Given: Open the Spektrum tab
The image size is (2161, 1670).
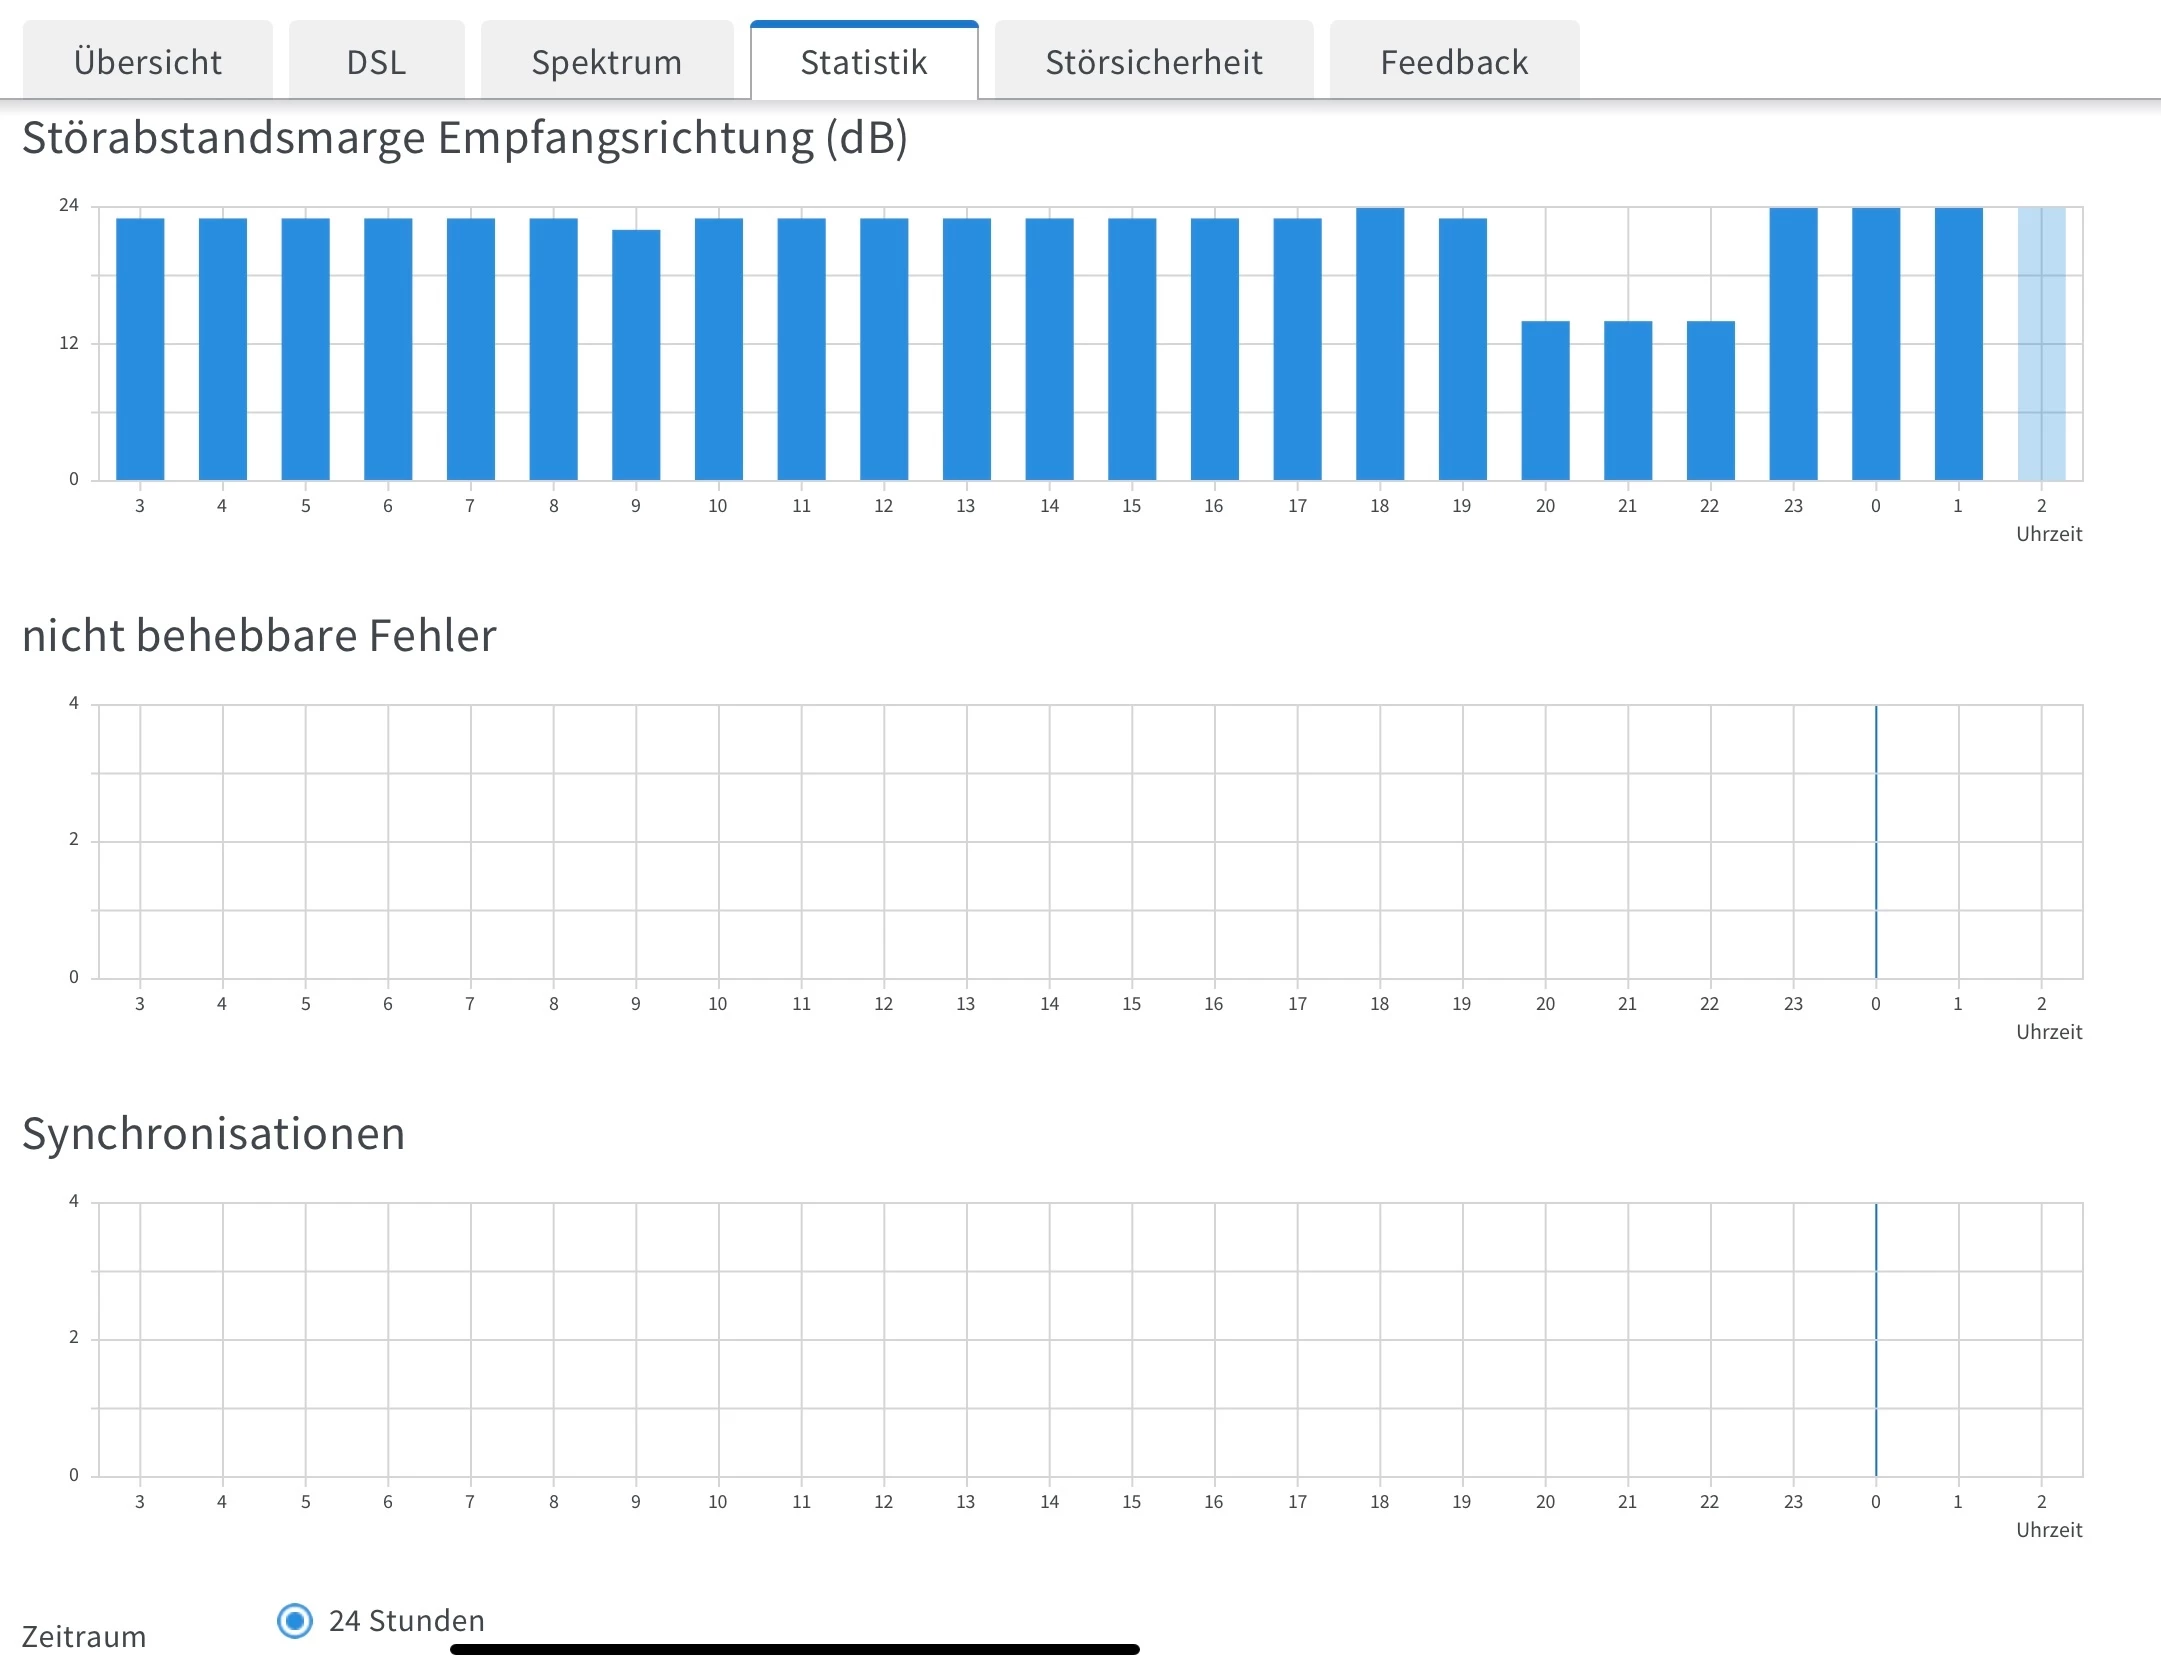Looking at the screenshot, I should click(606, 62).
